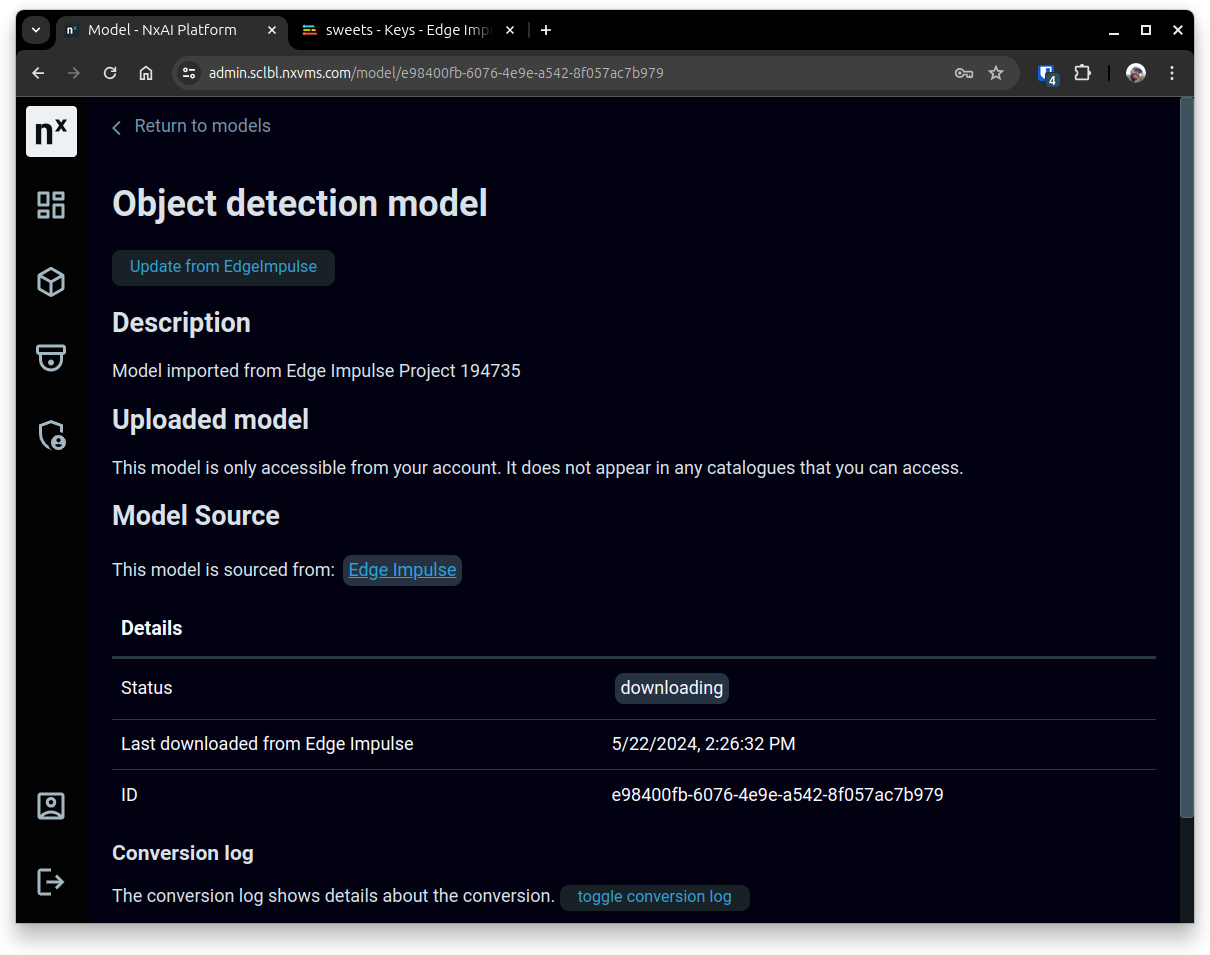Reload the page
Image resolution: width=1210 pixels, height=955 pixels.
coord(110,73)
